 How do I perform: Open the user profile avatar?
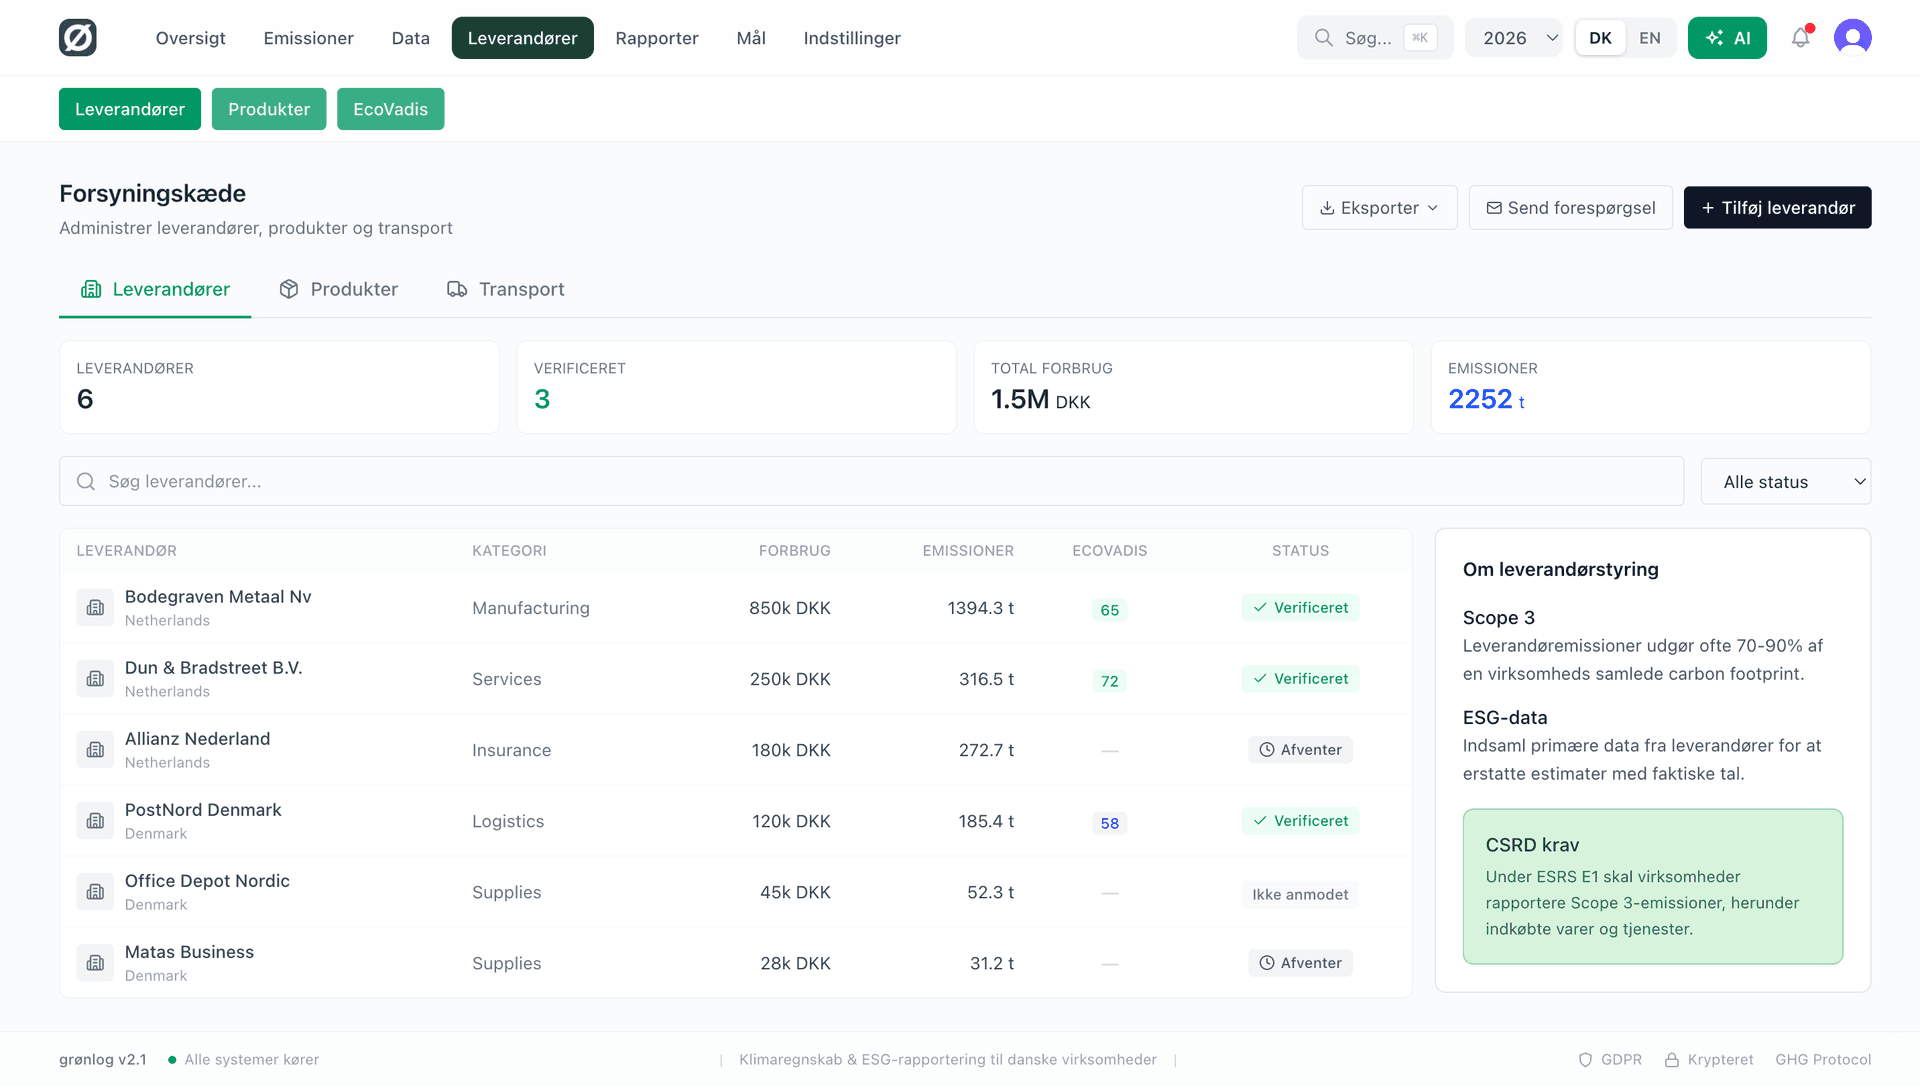pos(1852,38)
